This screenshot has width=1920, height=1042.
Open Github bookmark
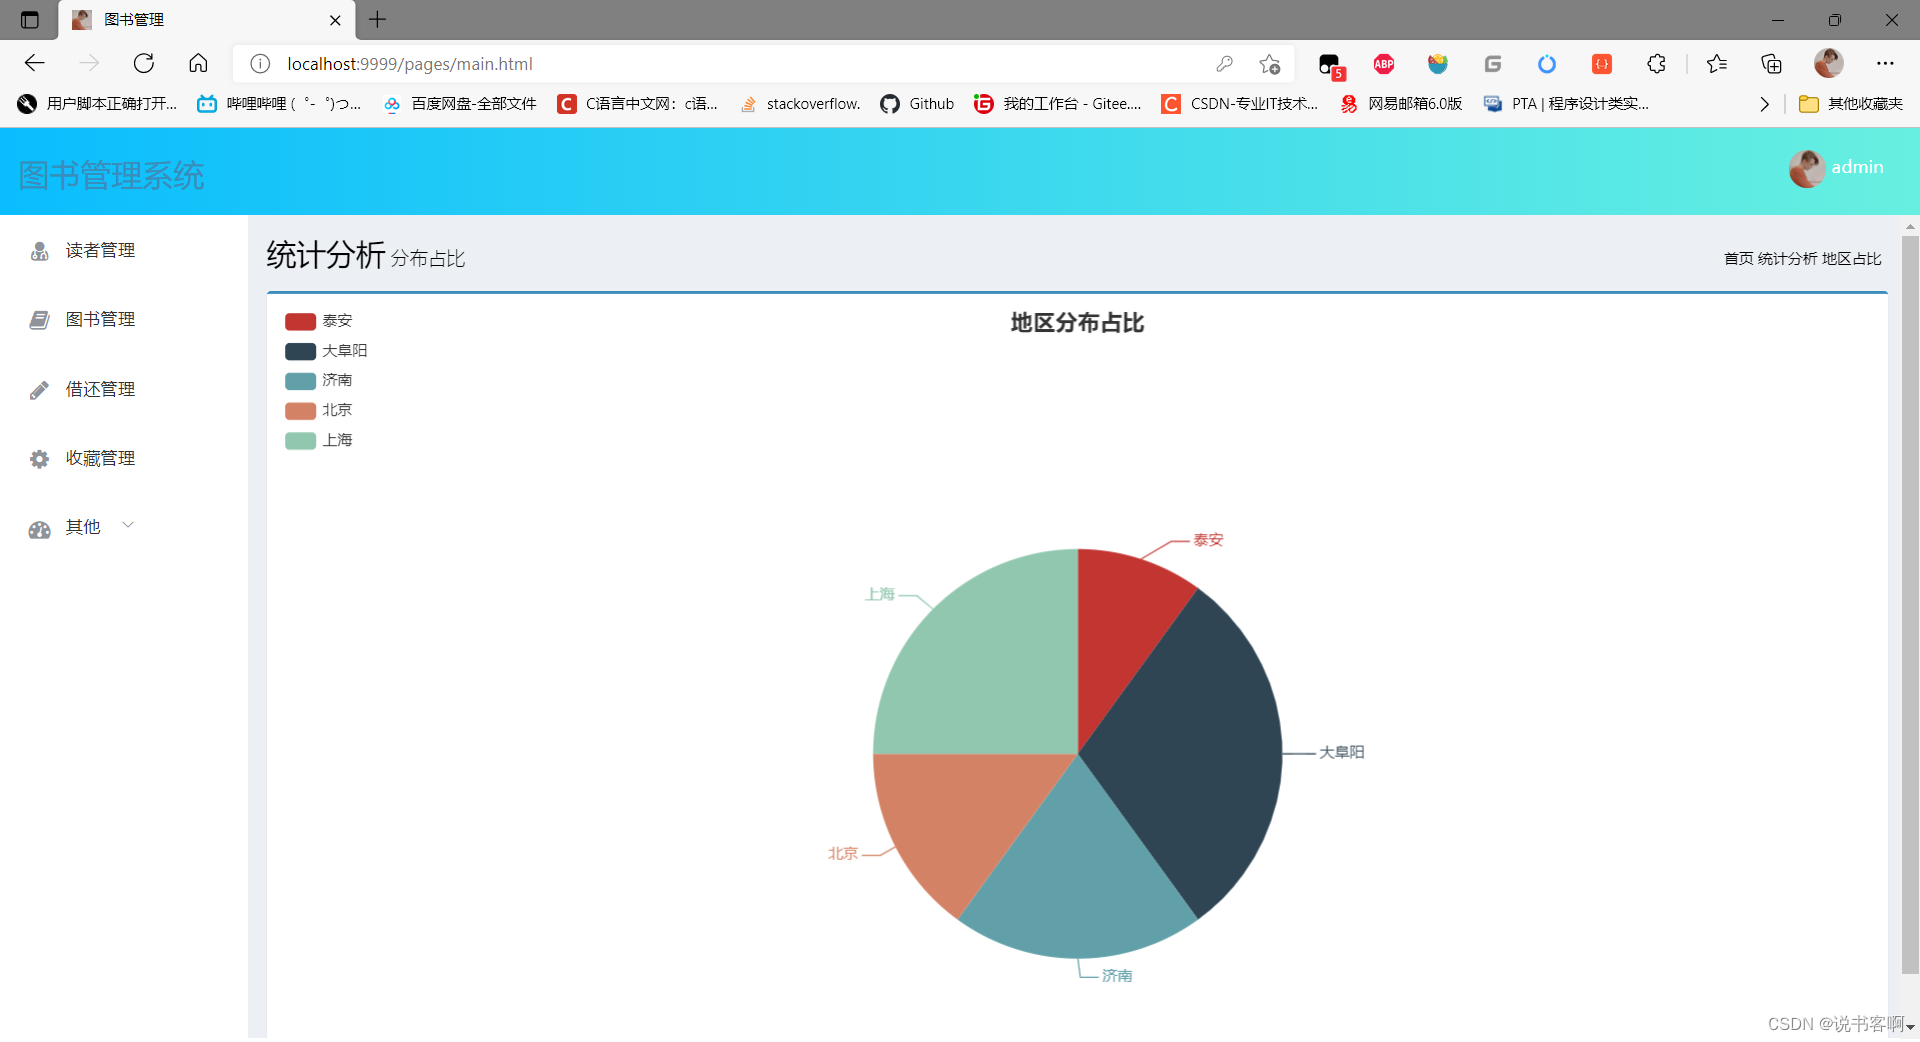coord(917,104)
